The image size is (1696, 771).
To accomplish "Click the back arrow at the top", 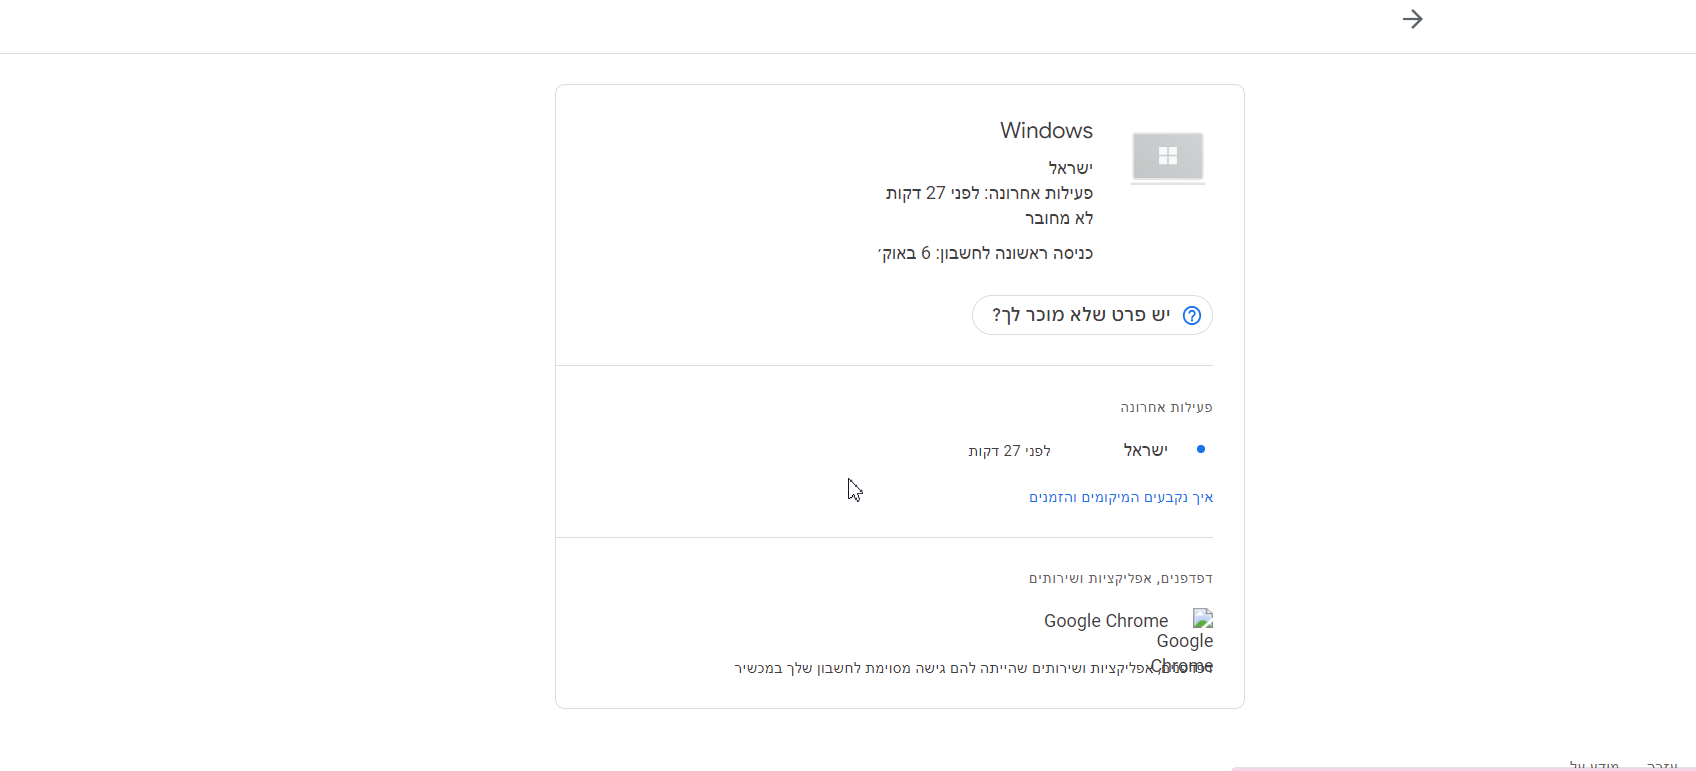I will click(x=1412, y=19).
